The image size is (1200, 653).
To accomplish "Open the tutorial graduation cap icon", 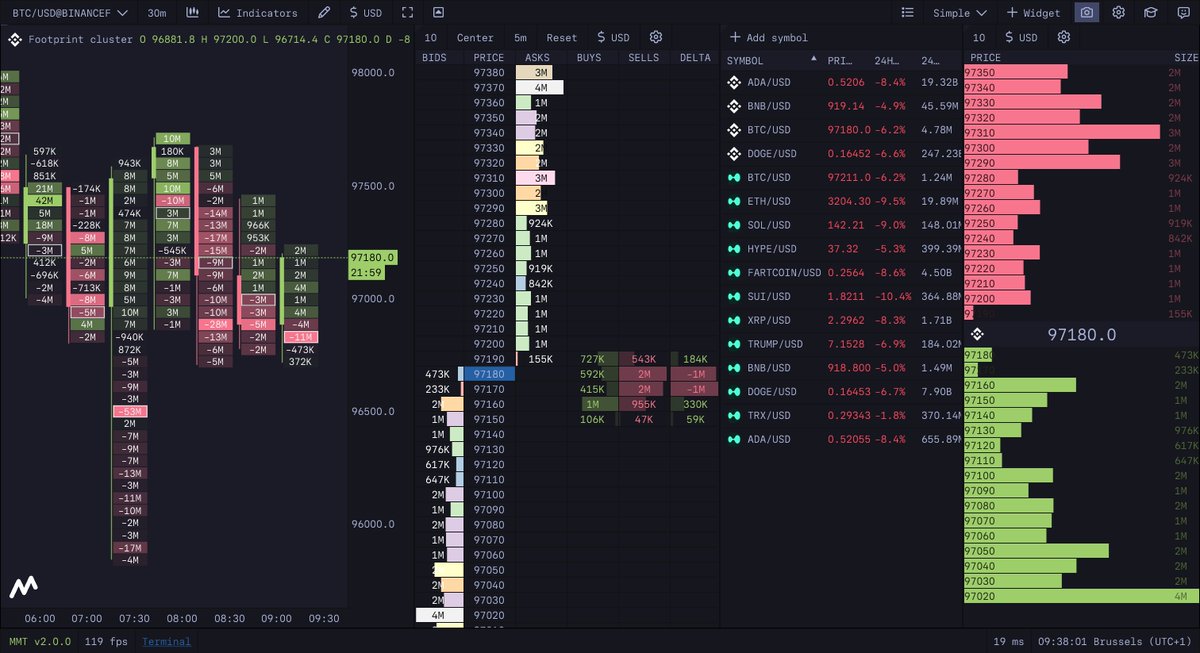I will pos(1150,12).
